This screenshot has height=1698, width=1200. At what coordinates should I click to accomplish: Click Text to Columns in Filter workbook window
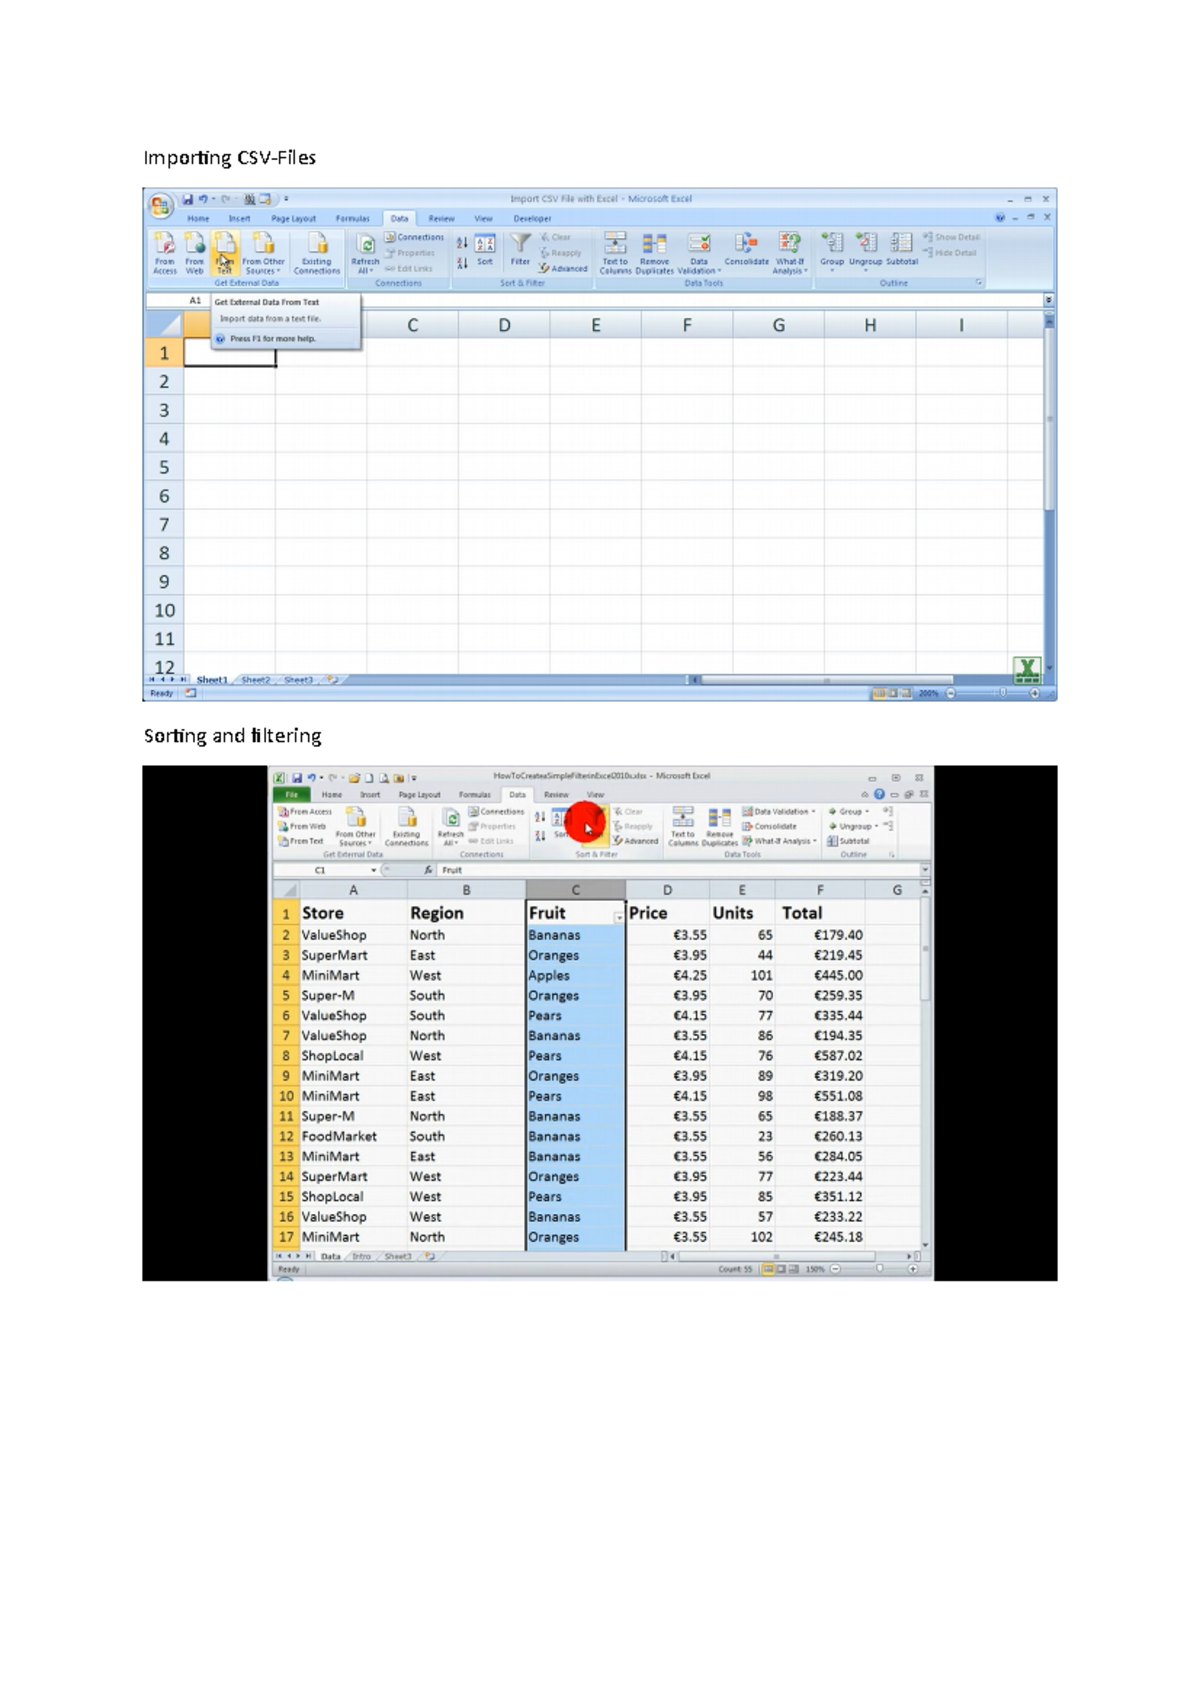(683, 827)
